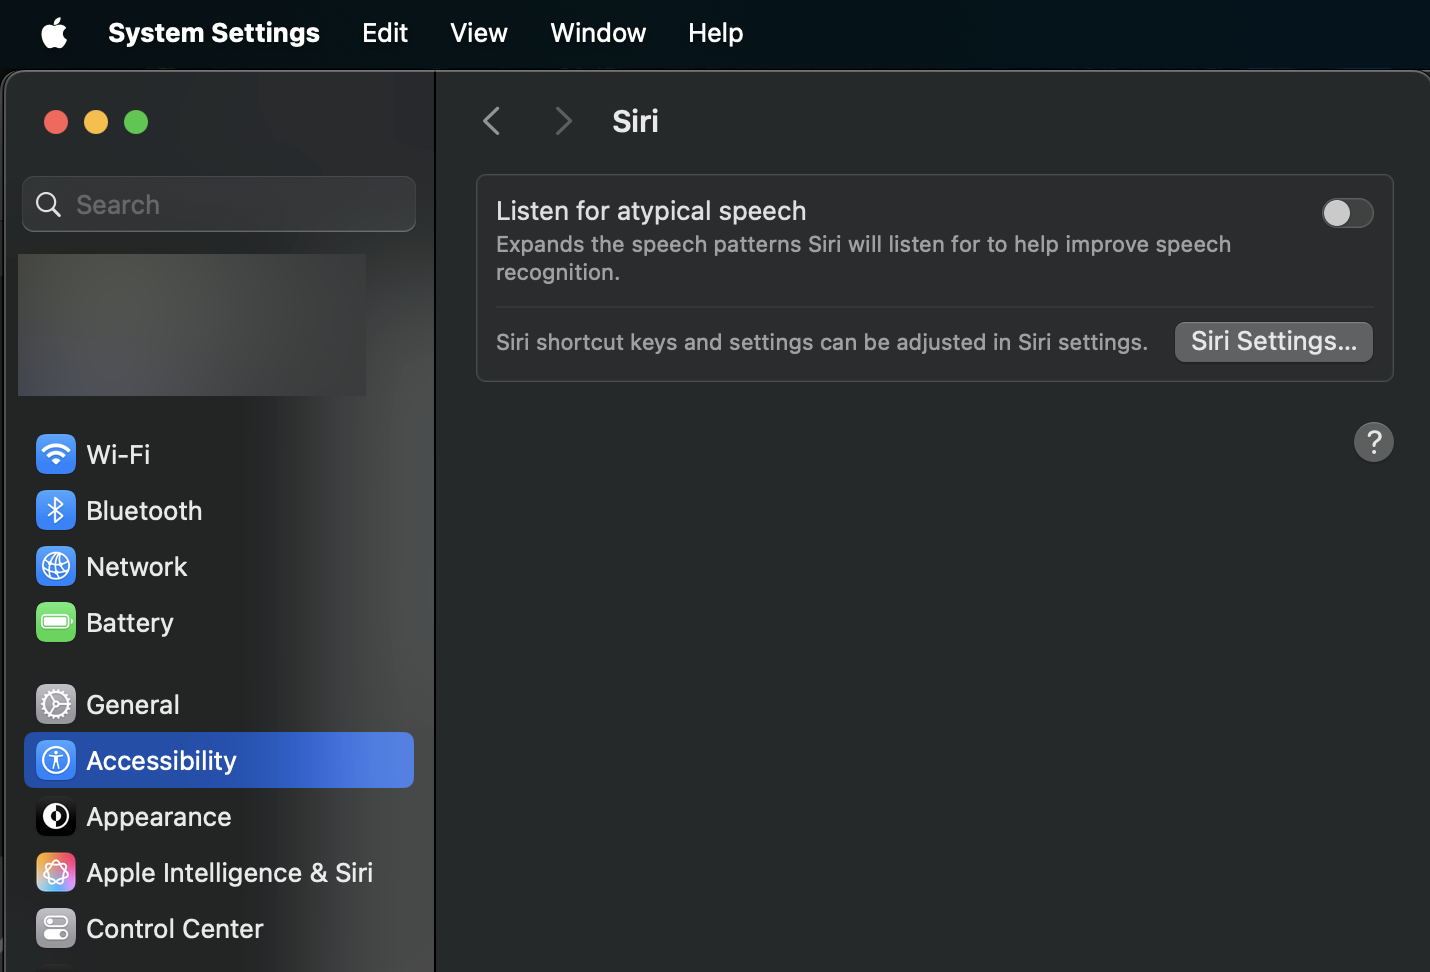Select the Bluetooth label in sidebar
The image size is (1430, 972).
point(144,510)
